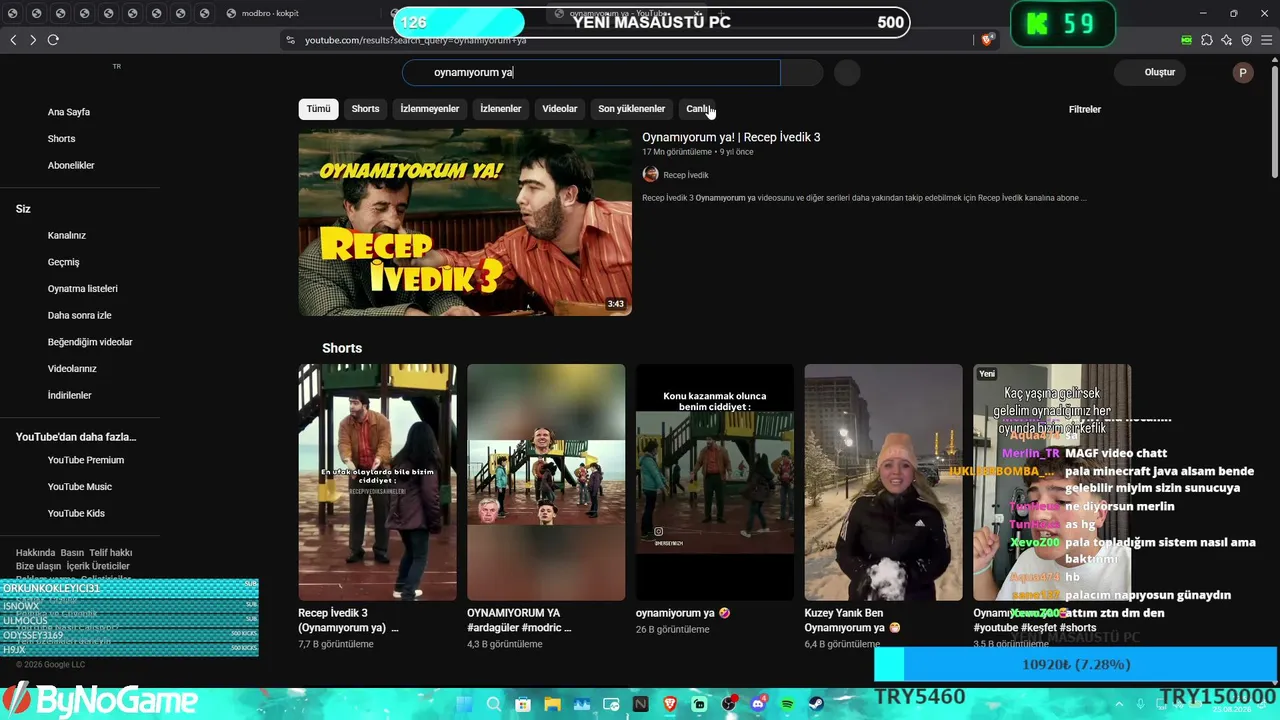Viewport: 1280px width, 720px height.
Task: Open the Konu kazanmak olunca short thumbnail
Action: coord(715,482)
